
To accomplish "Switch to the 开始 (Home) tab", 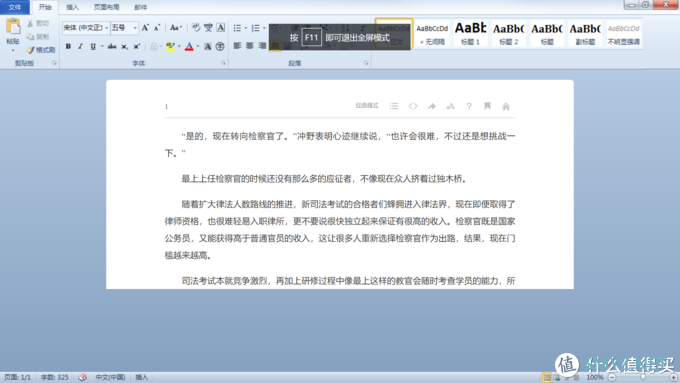I will (x=45, y=7).
